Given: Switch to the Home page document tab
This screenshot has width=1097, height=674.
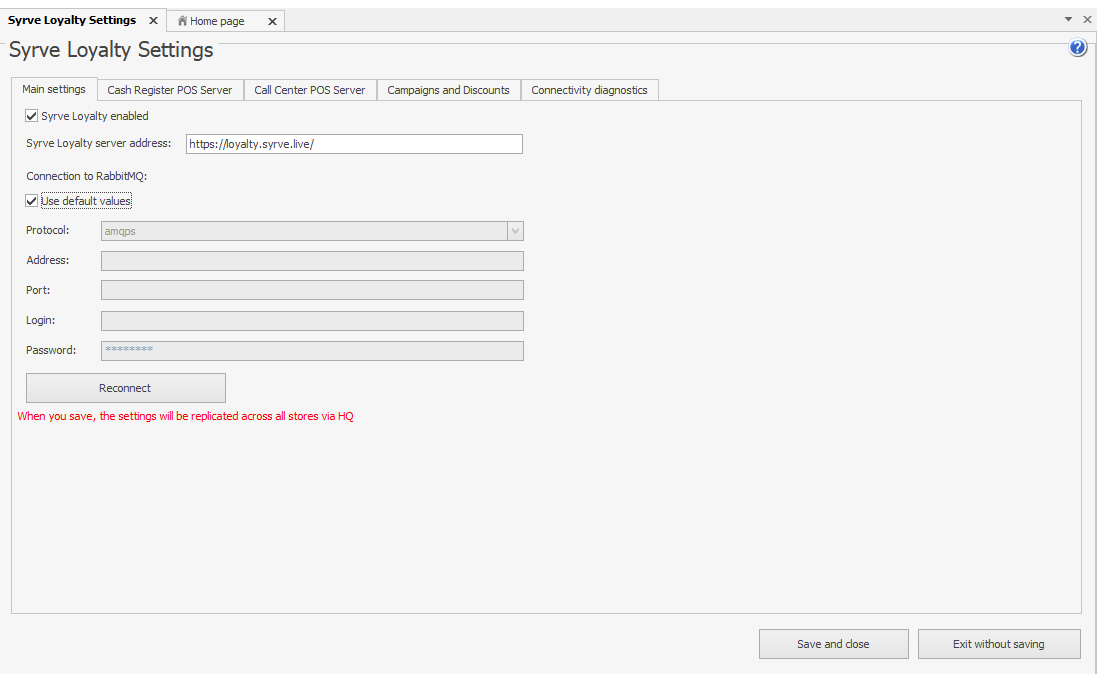Looking at the screenshot, I should coord(217,21).
